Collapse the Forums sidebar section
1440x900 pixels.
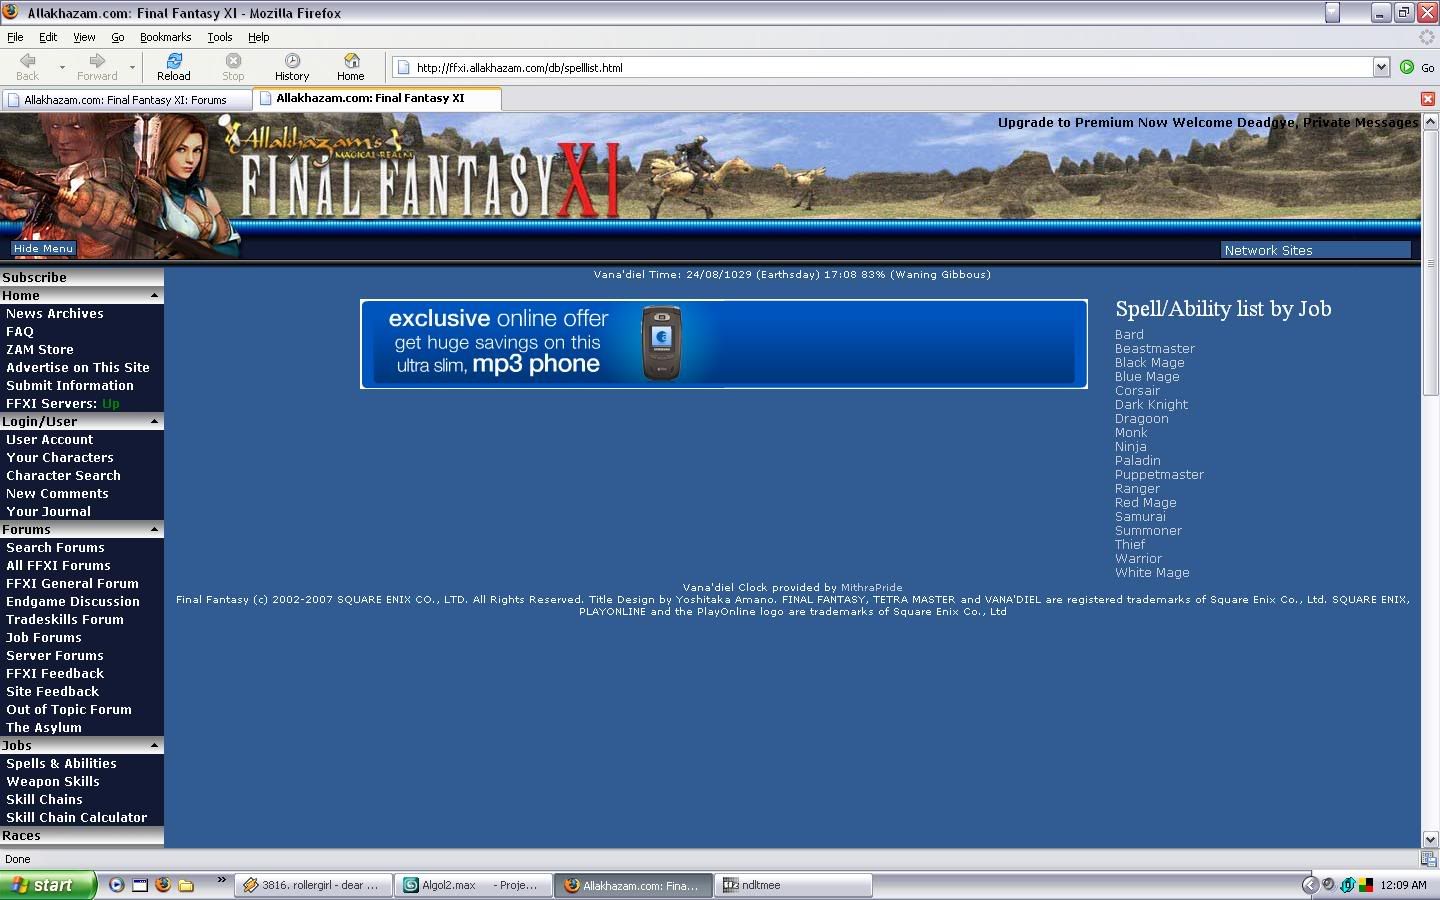(154, 530)
